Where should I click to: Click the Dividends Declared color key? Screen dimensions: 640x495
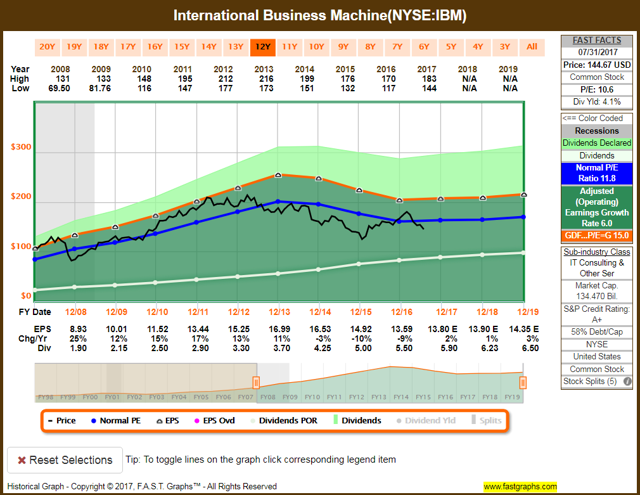(597, 143)
